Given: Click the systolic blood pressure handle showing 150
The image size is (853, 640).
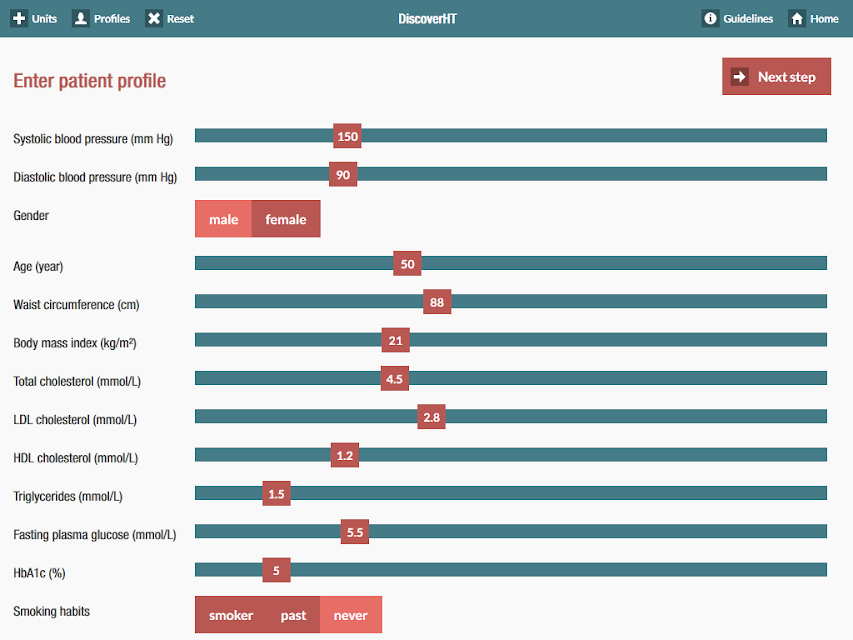Looking at the screenshot, I should pyautogui.click(x=347, y=136).
